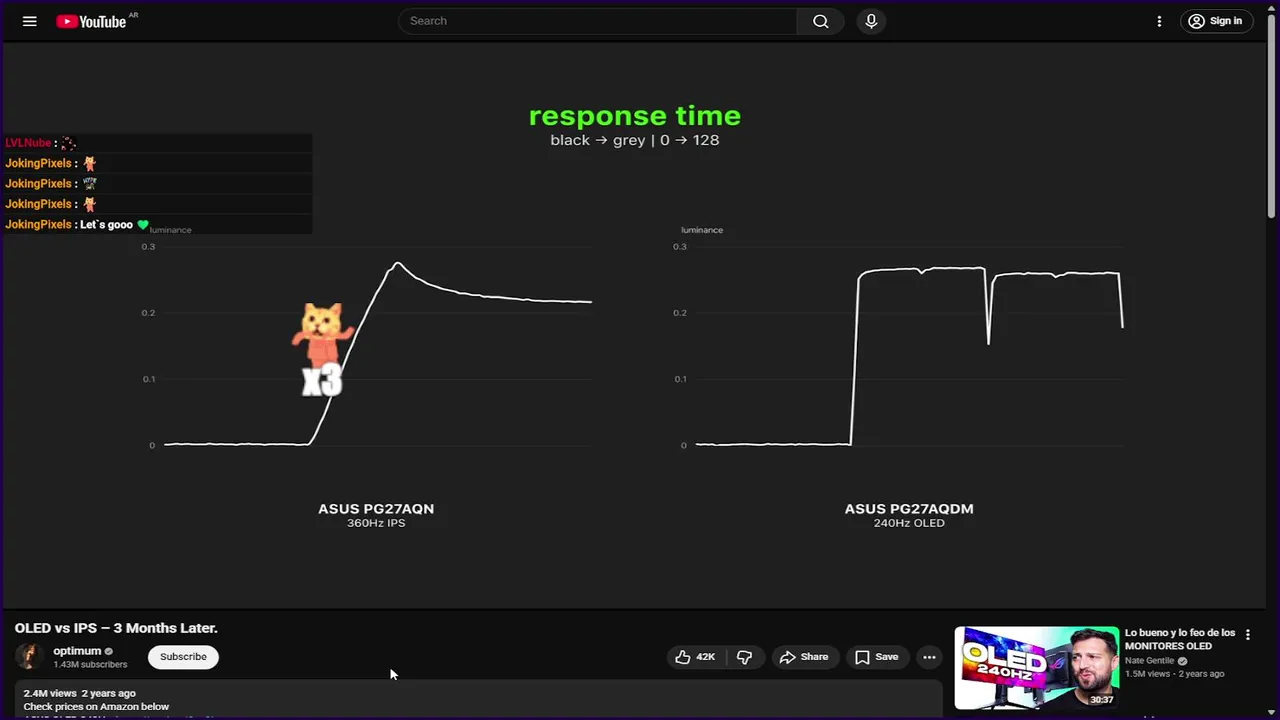This screenshot has height=720, width=1280.
Task: Open 'Lo bueno y lo feo' video title
Action: click(1180, 639)
